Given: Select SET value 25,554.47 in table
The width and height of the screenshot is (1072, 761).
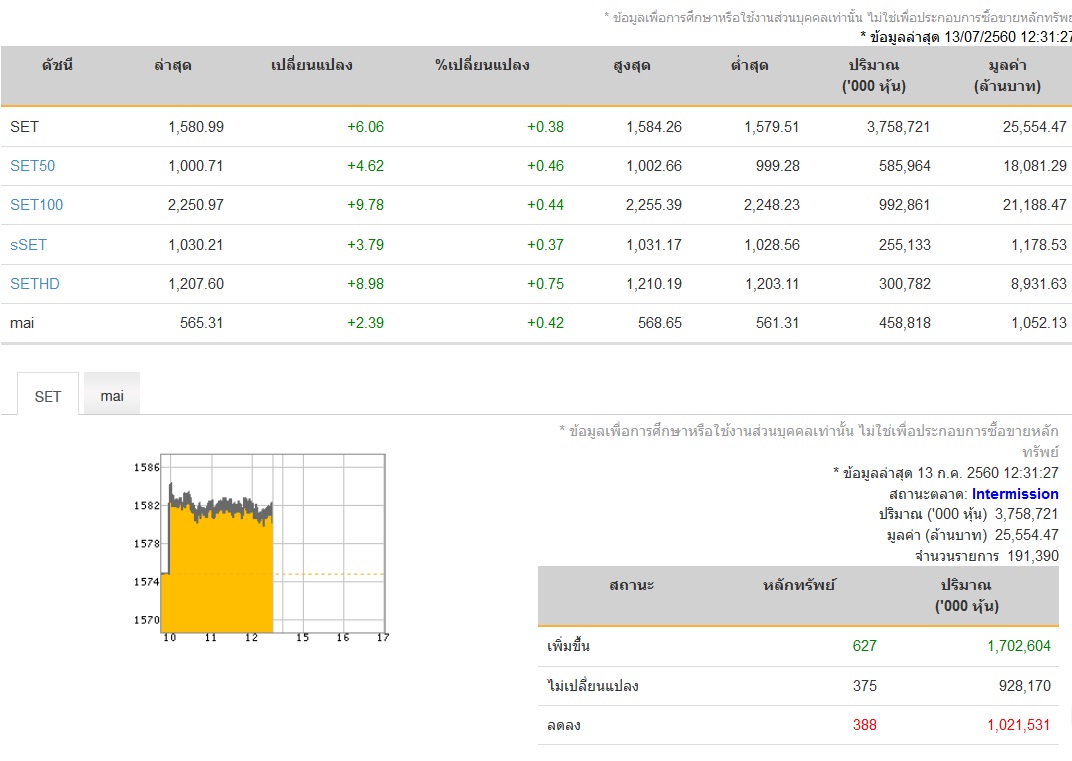Looking at the screenshot, I should pyautogui.click(x=1034, y=126).
